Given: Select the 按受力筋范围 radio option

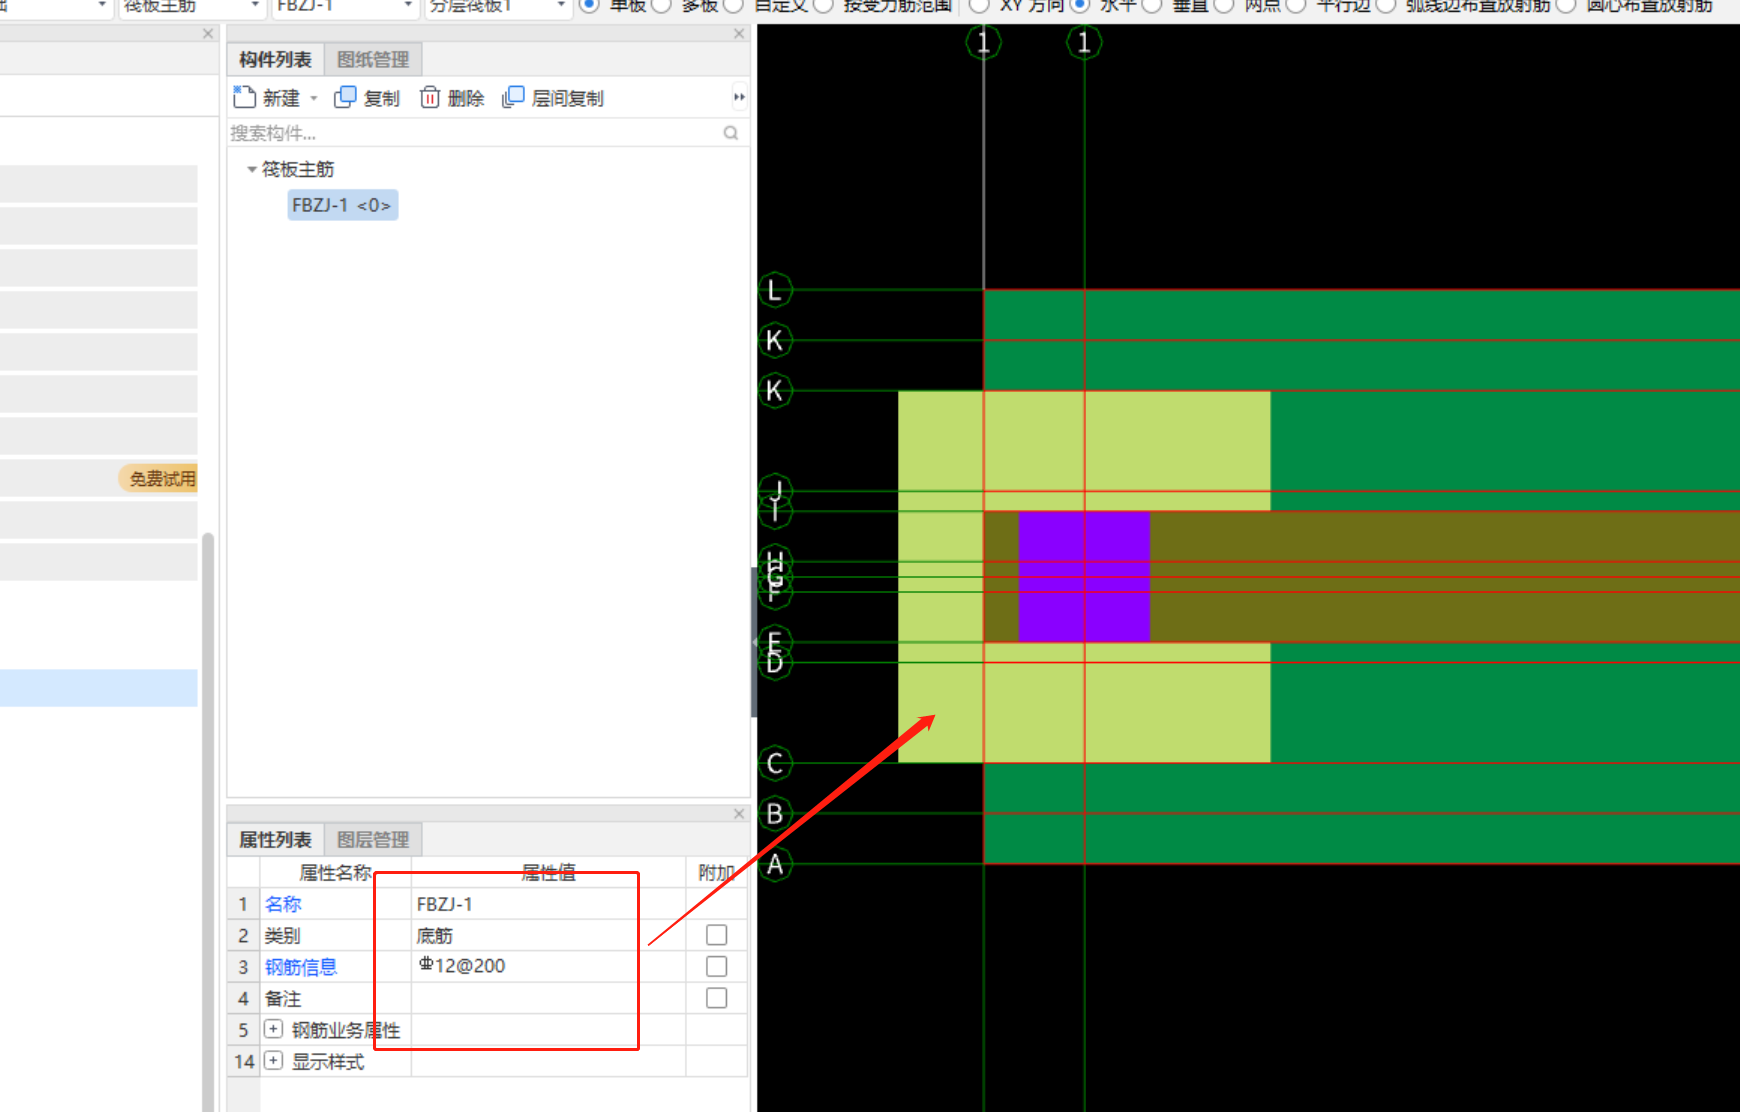Looking at the screenshot, I should (823, 5).
